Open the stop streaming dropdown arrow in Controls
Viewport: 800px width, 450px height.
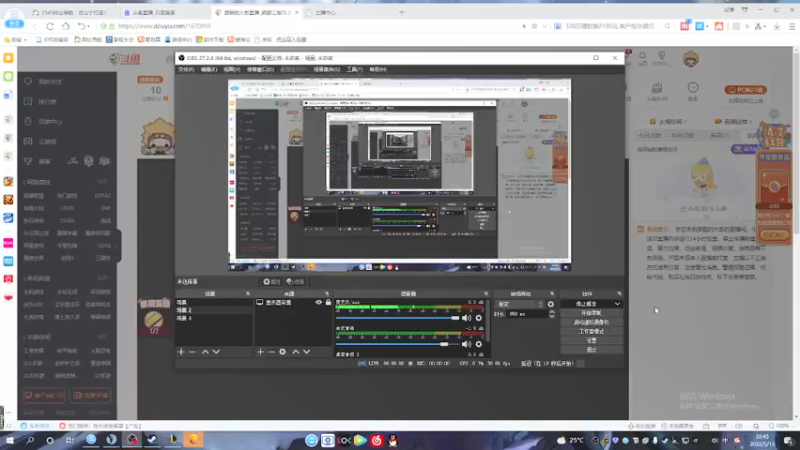click(x=617, y=304)
